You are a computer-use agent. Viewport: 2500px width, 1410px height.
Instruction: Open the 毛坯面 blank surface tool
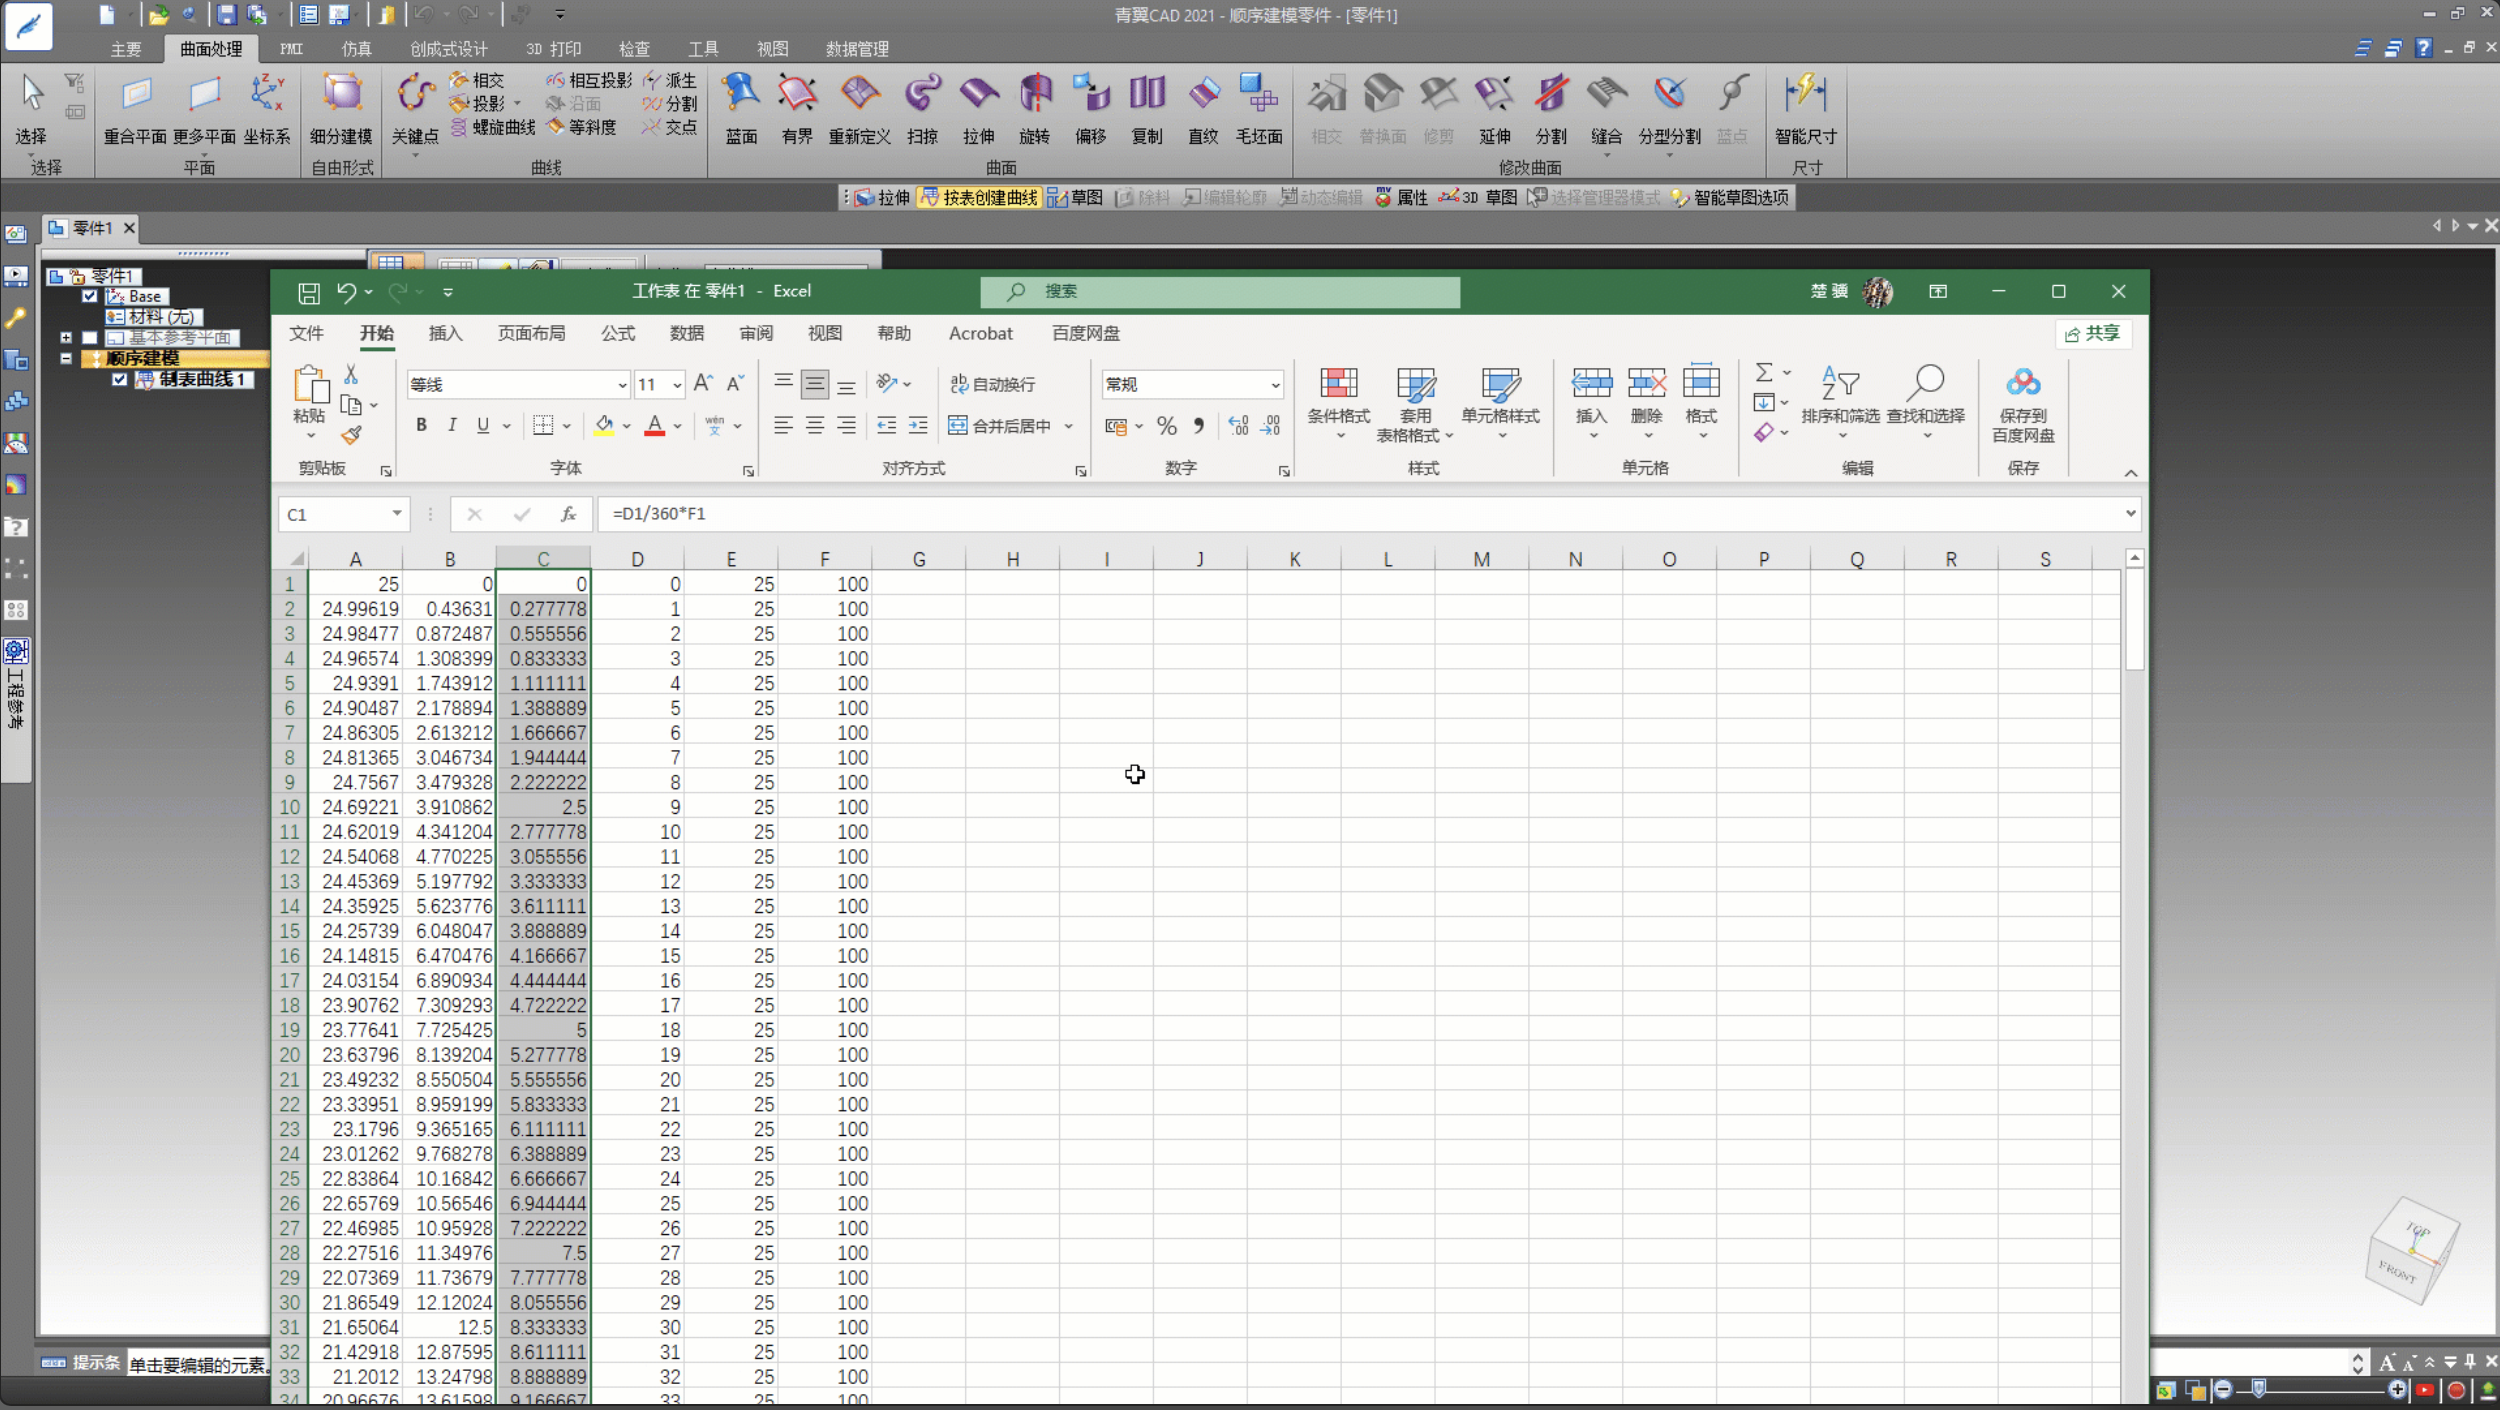1259,108
